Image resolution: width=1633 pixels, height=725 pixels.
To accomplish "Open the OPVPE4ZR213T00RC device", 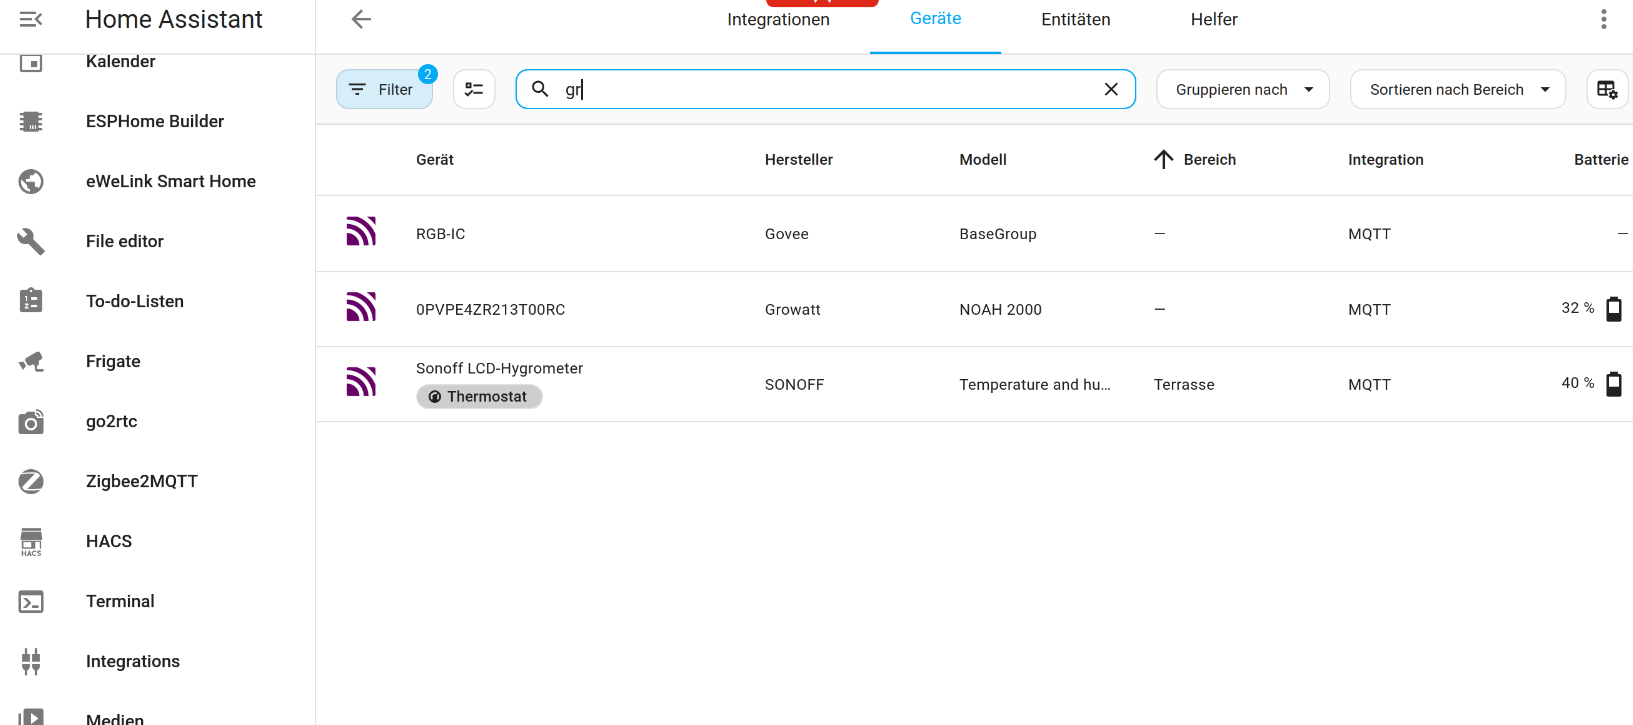I will tap(491, 310).
